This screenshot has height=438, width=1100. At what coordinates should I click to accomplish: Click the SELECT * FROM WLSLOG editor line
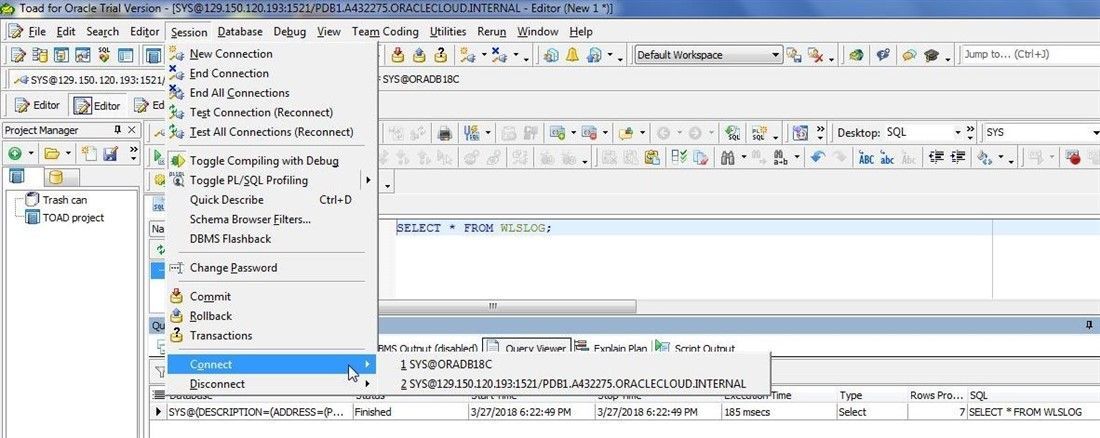pyautogui.click(x=474, y=228)
